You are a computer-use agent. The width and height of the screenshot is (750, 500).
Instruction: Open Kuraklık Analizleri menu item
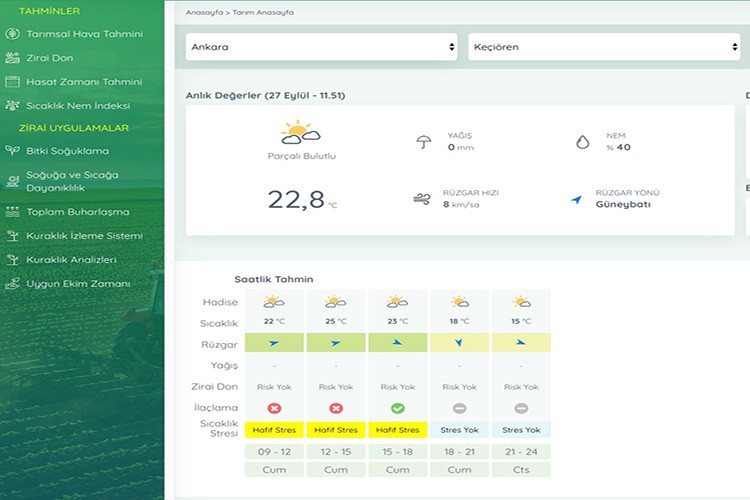(71, 260)
